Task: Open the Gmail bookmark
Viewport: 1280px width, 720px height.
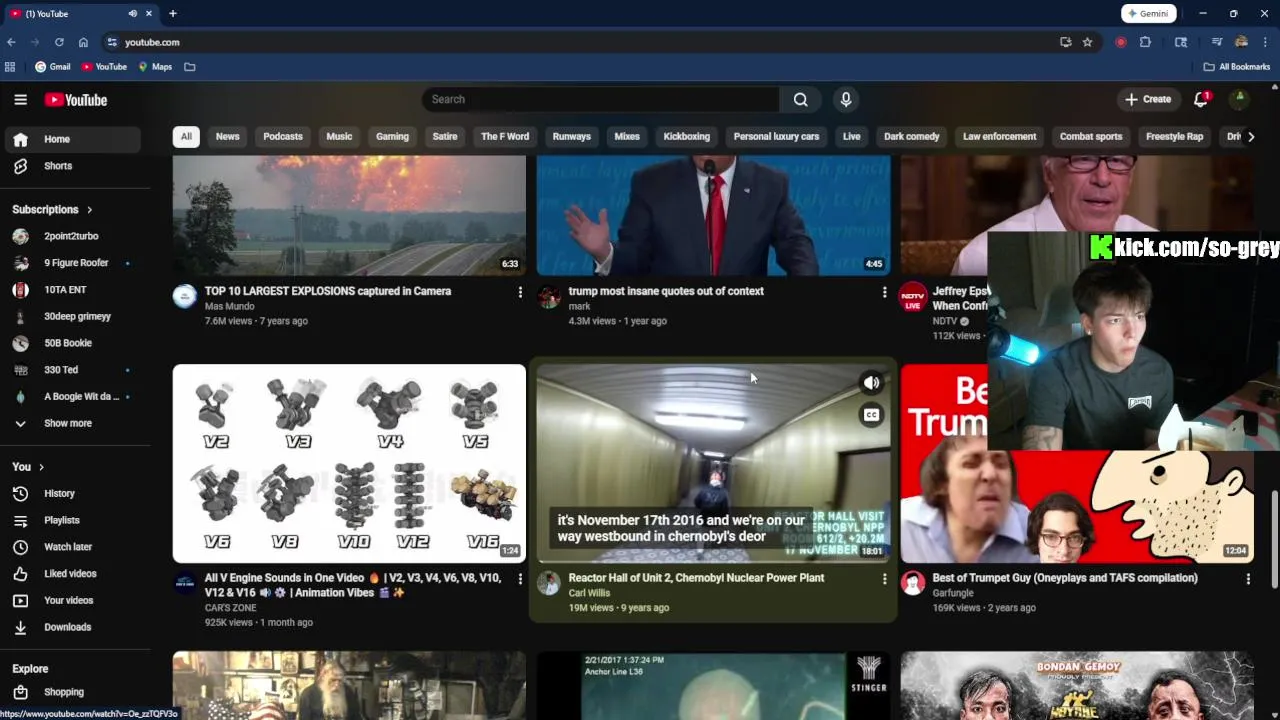Action: point(53,67)
